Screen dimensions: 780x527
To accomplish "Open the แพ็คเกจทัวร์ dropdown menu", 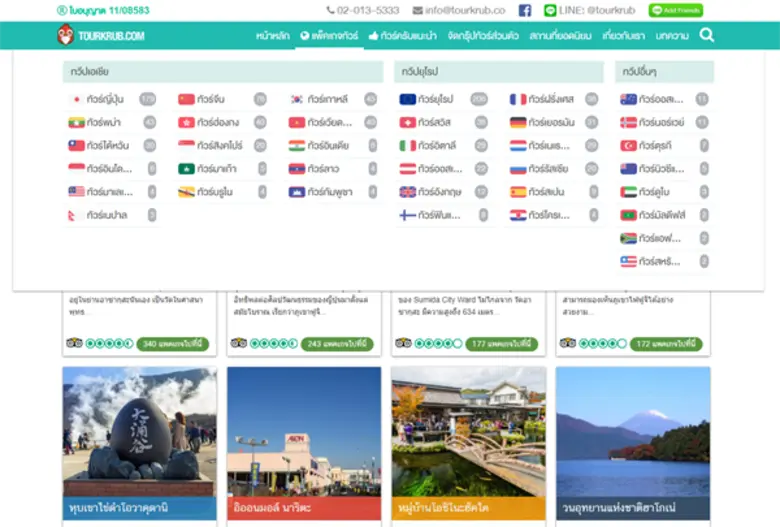I will click(x=328, y=36).
